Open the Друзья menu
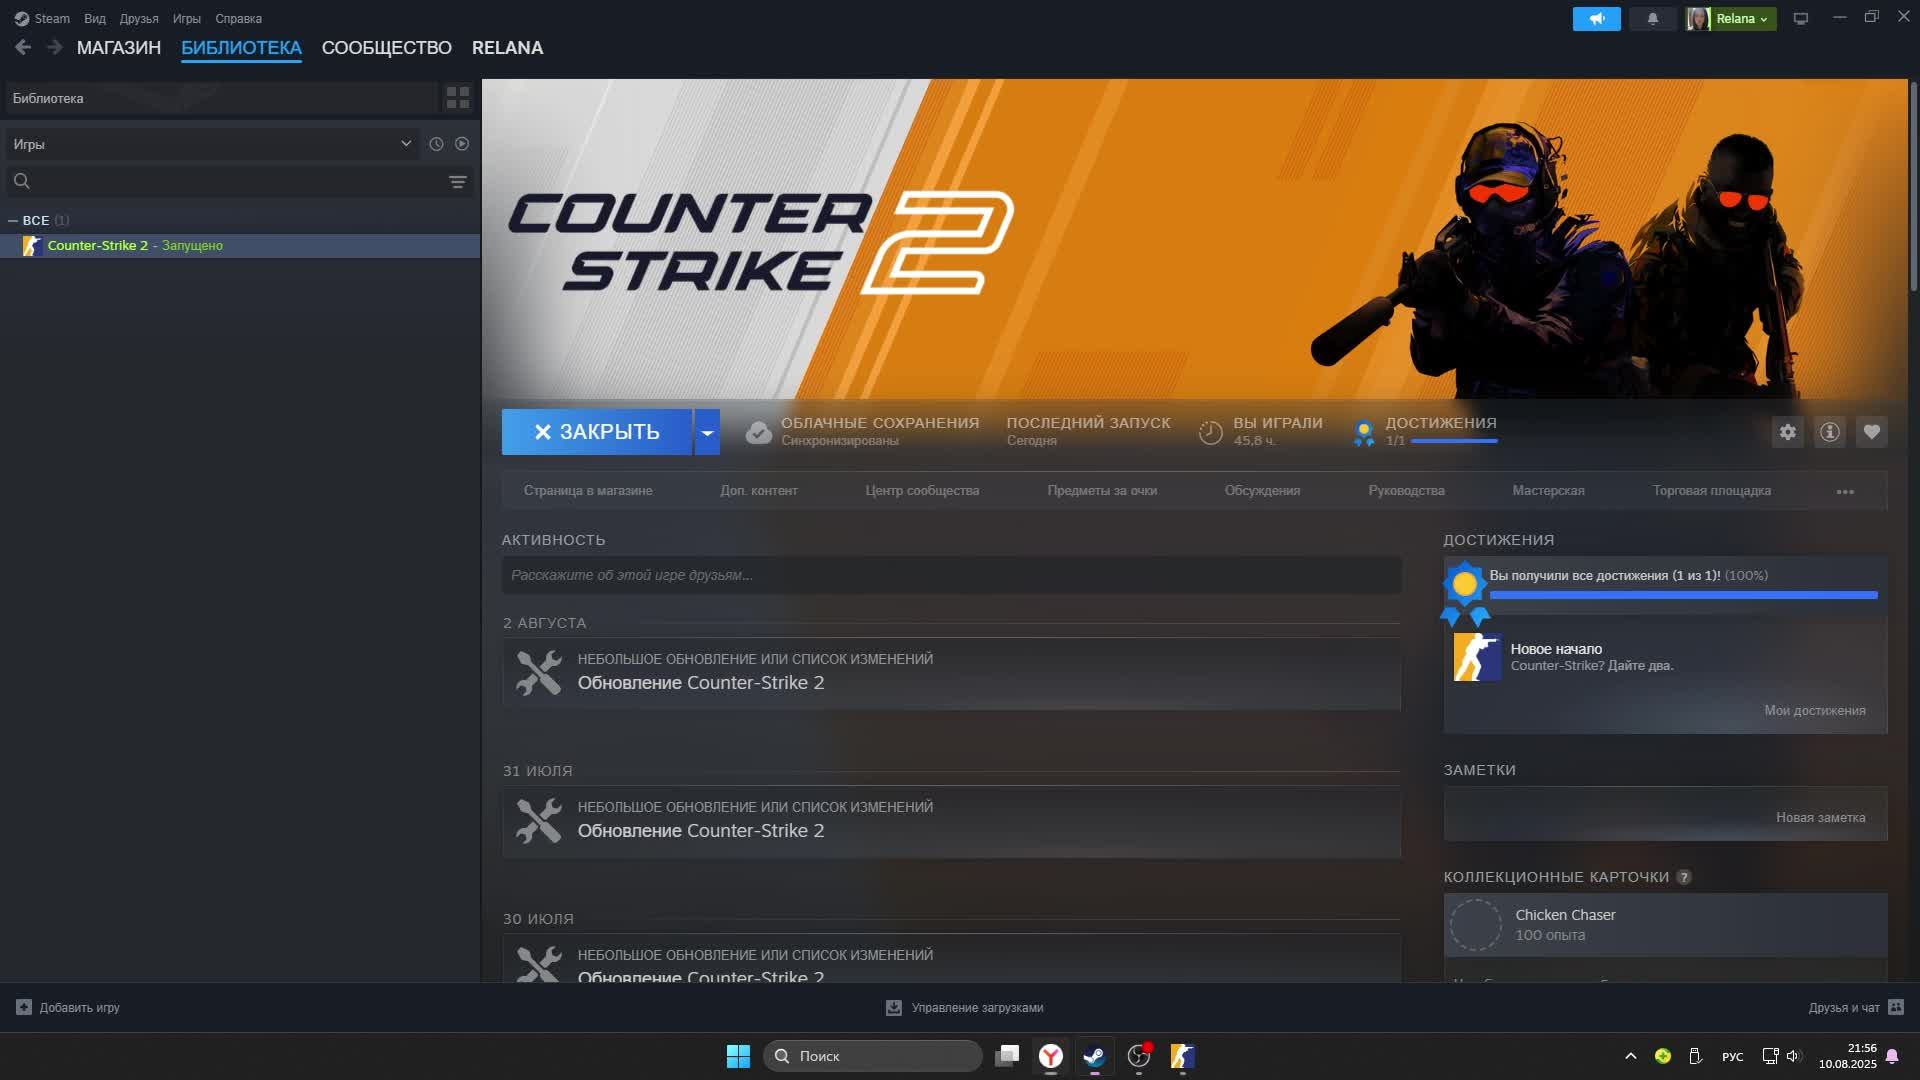Screen dimensions: 1920x1080 (138, 19)
